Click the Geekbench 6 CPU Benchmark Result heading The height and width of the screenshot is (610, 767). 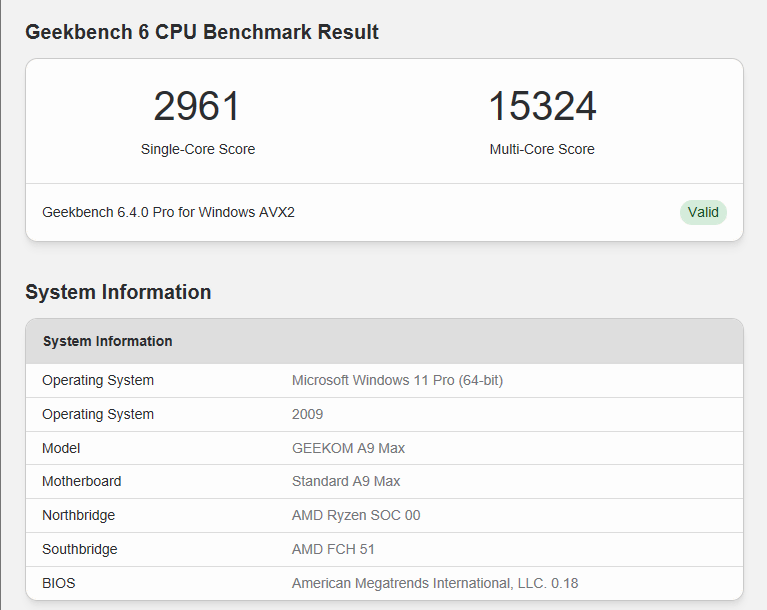[x=202, y=32]
